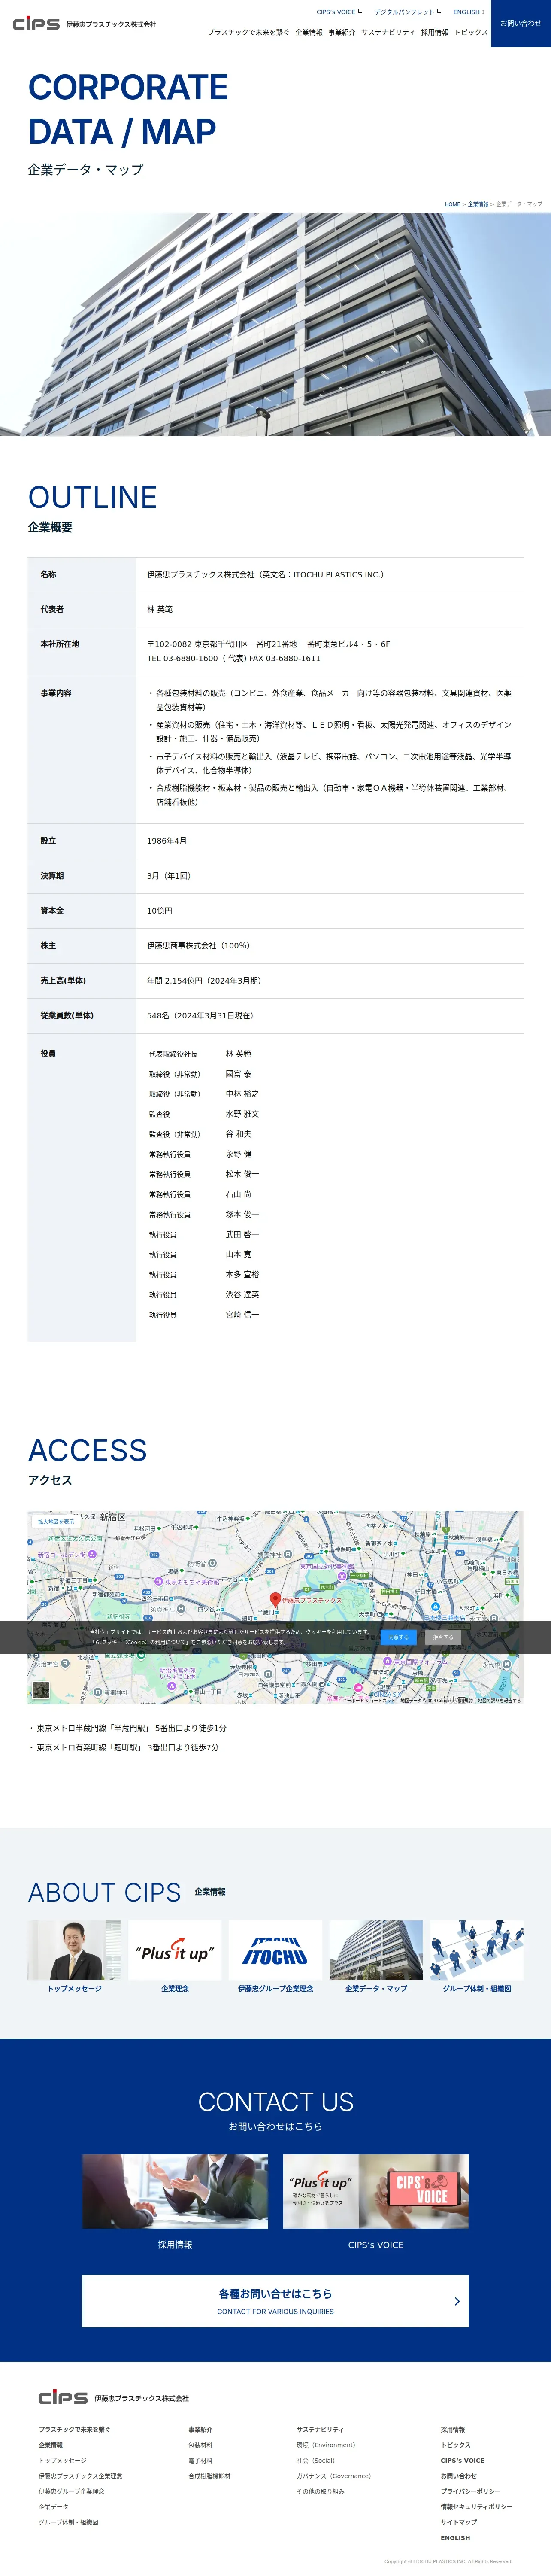The image size is (551, 2576).
Task: Click 拡大地図を表示 on the map
Action: pyautogui.click(x=56, y=1521)
